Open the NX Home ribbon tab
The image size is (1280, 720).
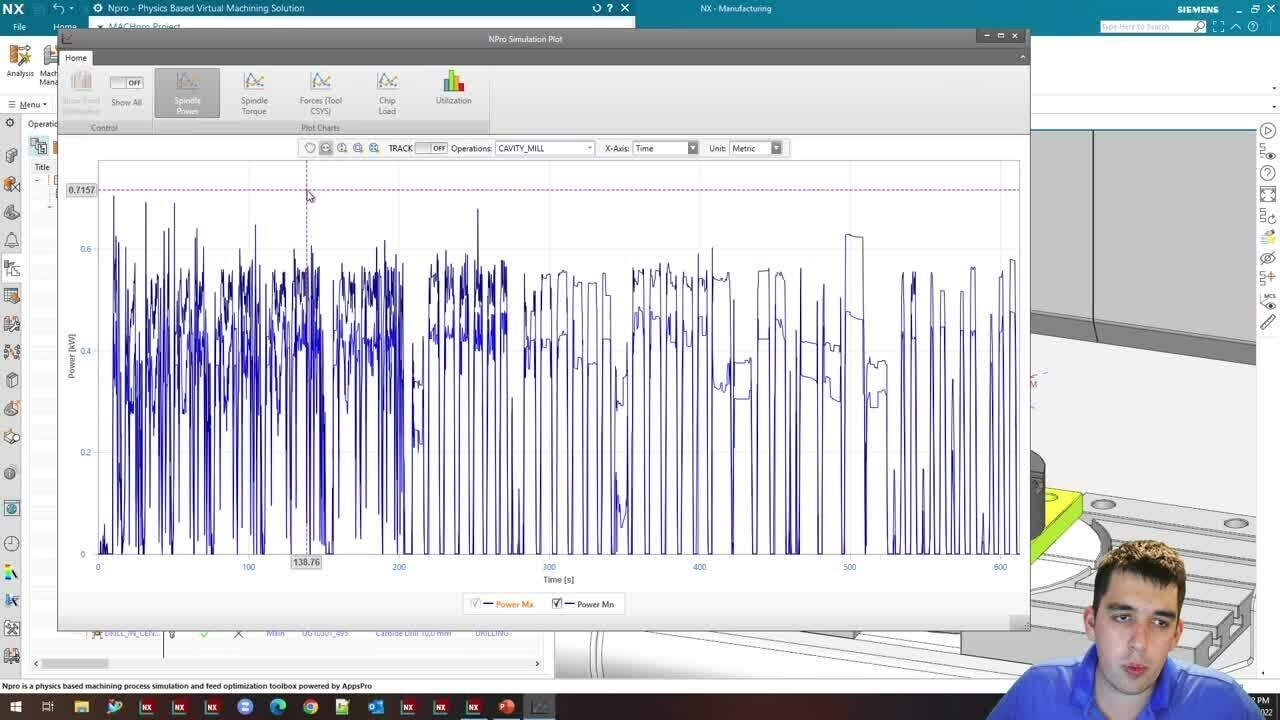coord(64,27)
